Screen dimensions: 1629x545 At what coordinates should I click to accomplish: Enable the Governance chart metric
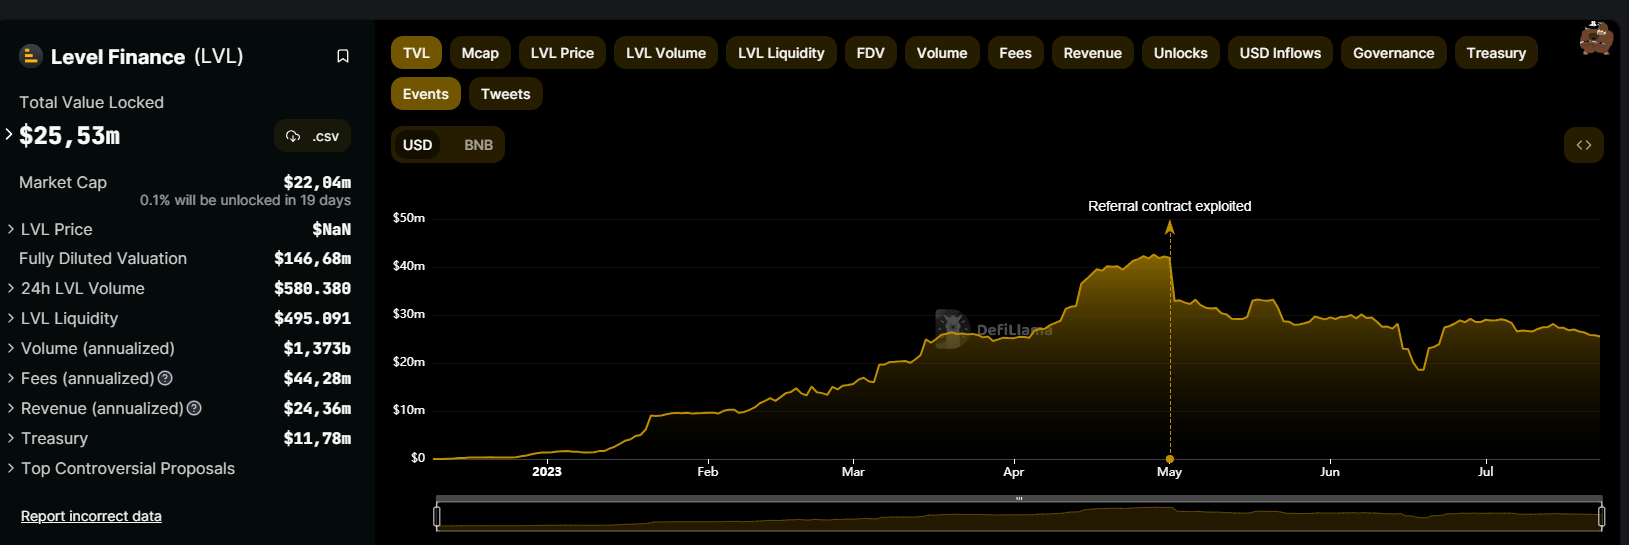coord(1394,53)
